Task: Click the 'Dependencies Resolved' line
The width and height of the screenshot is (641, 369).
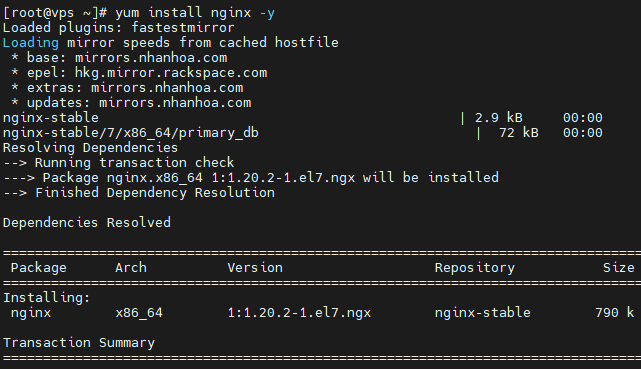Action: tap(87, 223)
